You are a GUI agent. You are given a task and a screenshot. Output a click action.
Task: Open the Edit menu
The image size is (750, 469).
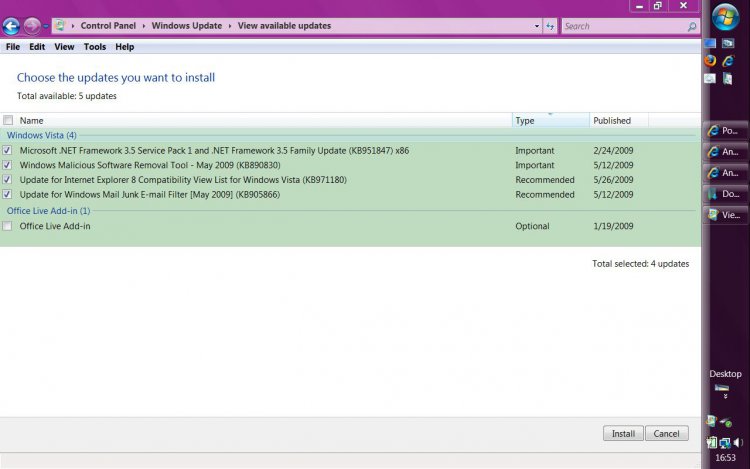coord(37,47)
